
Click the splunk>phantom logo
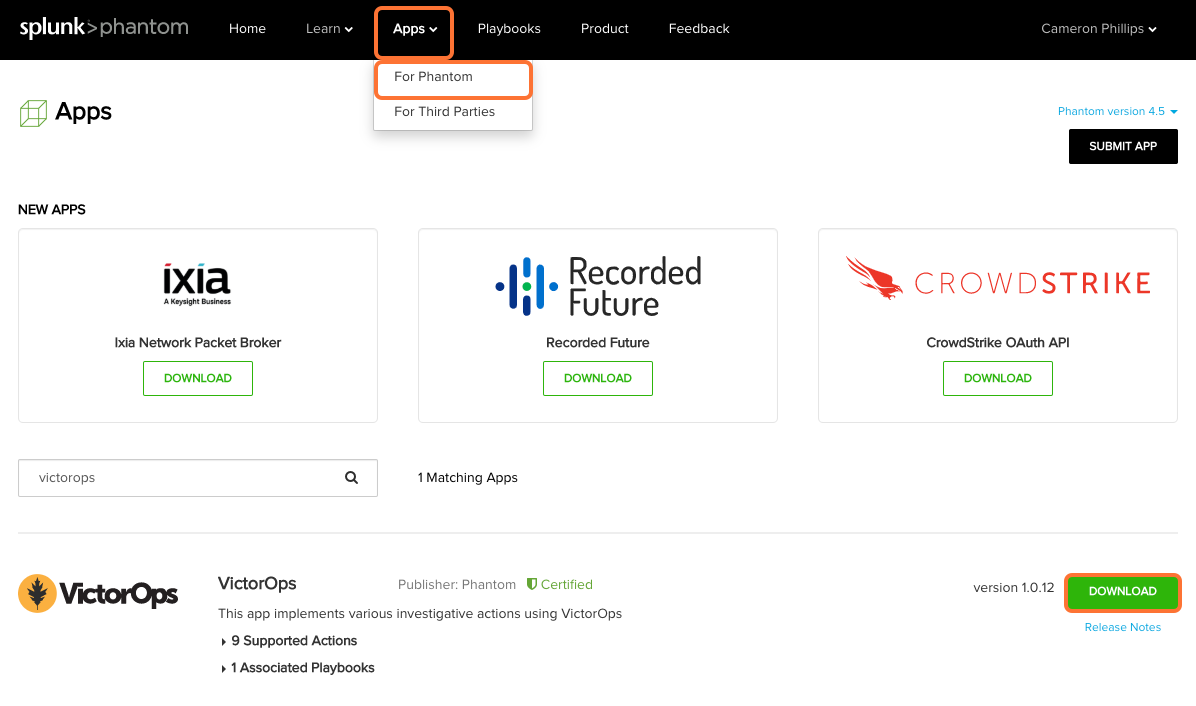pyautogui.click(x=103, y=28)
